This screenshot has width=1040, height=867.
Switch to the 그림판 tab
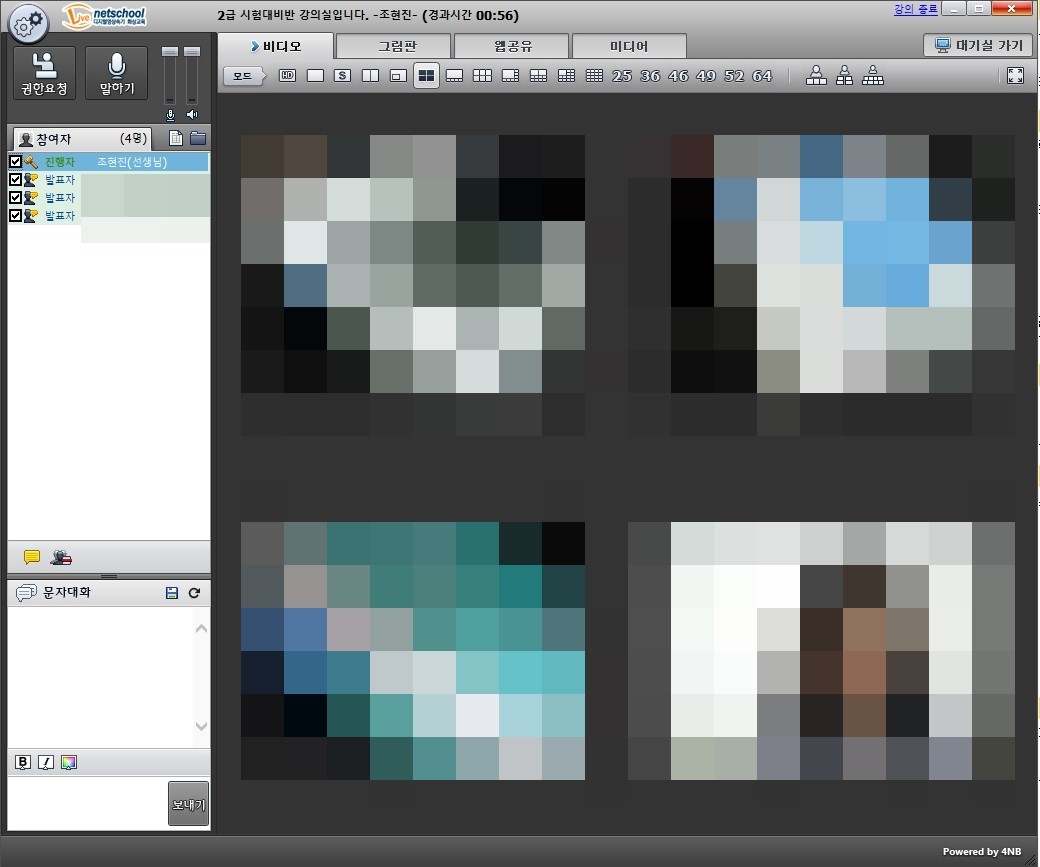[392, 46]
